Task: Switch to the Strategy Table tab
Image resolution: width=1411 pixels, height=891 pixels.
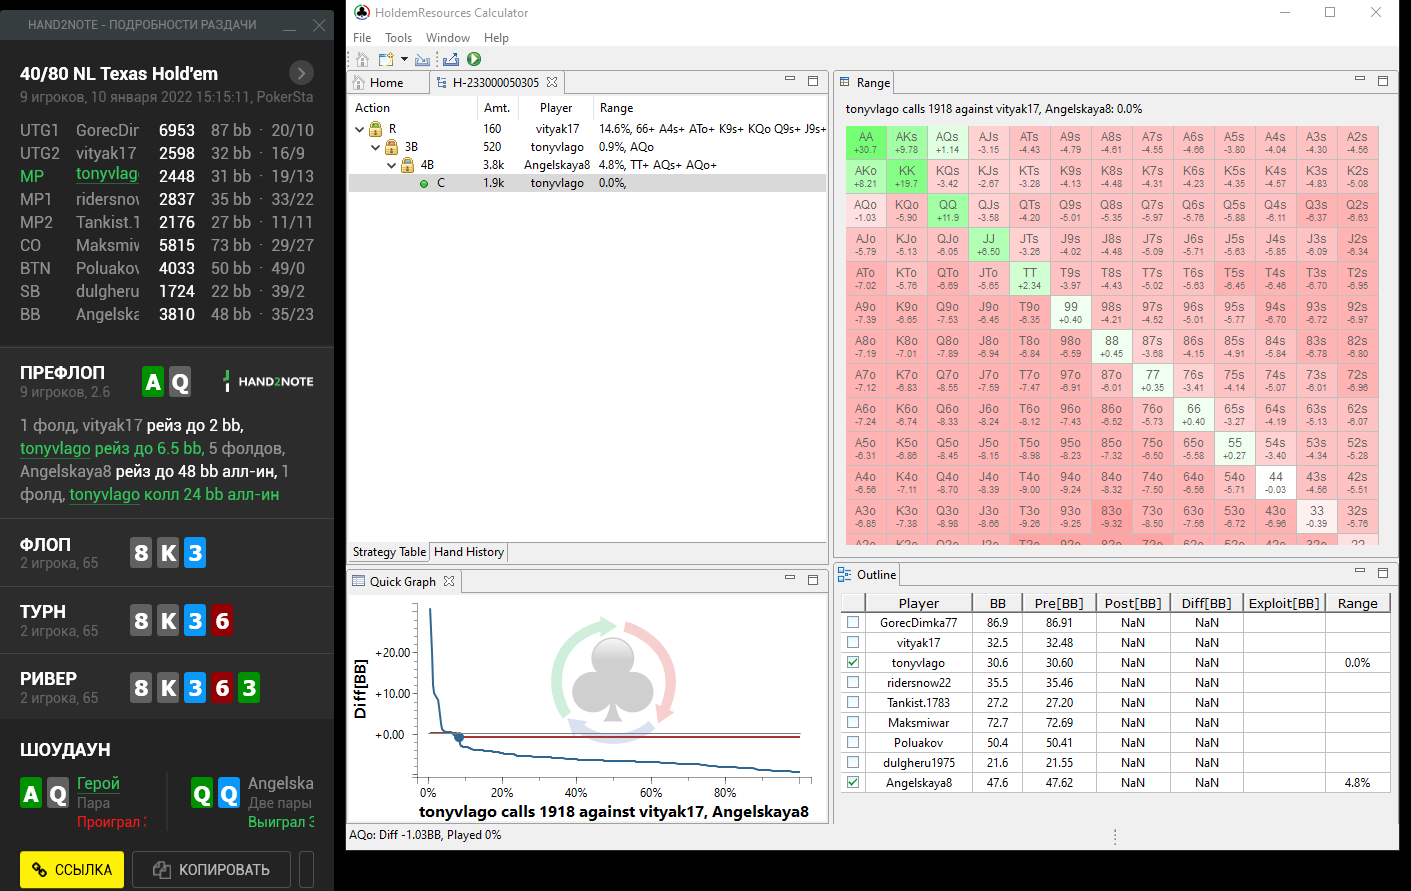Action: [389, 552]
